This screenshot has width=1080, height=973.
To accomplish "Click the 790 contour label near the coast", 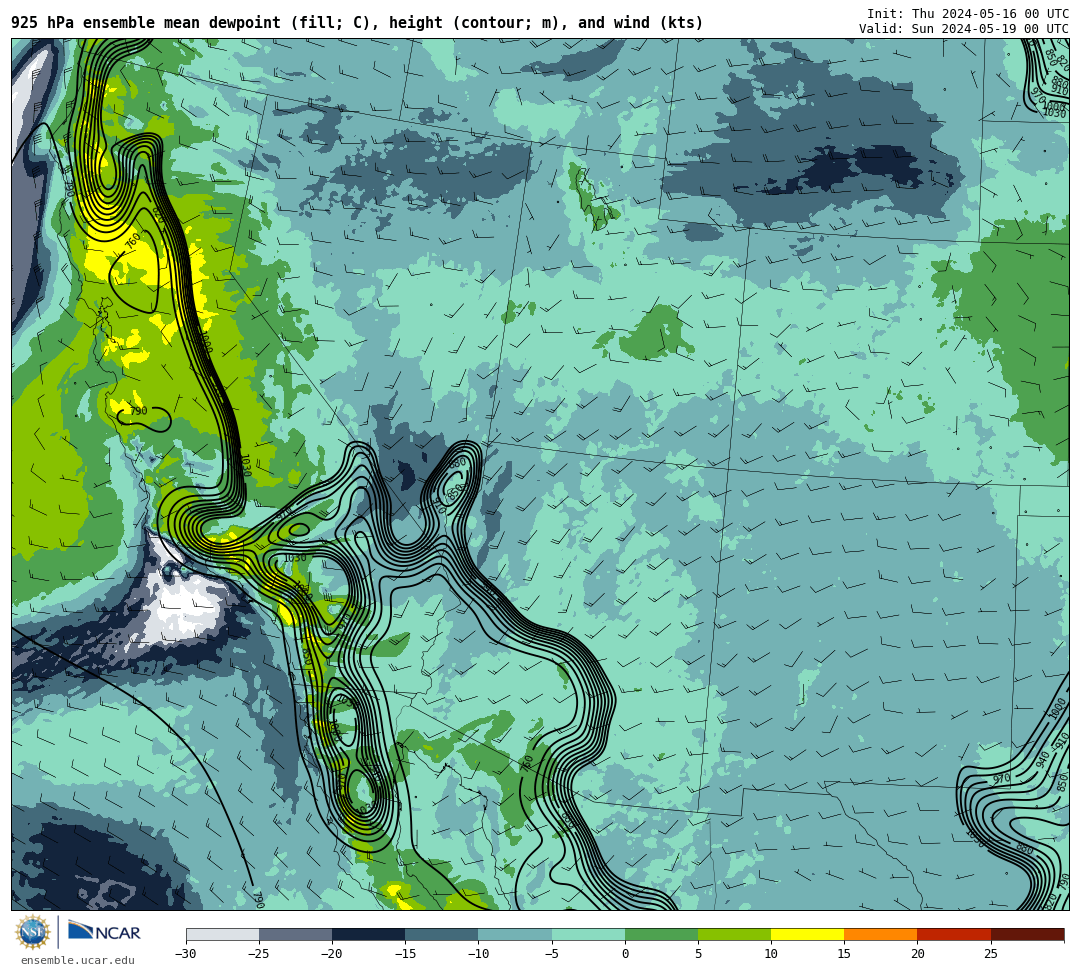I will click(x=138, y=411).
